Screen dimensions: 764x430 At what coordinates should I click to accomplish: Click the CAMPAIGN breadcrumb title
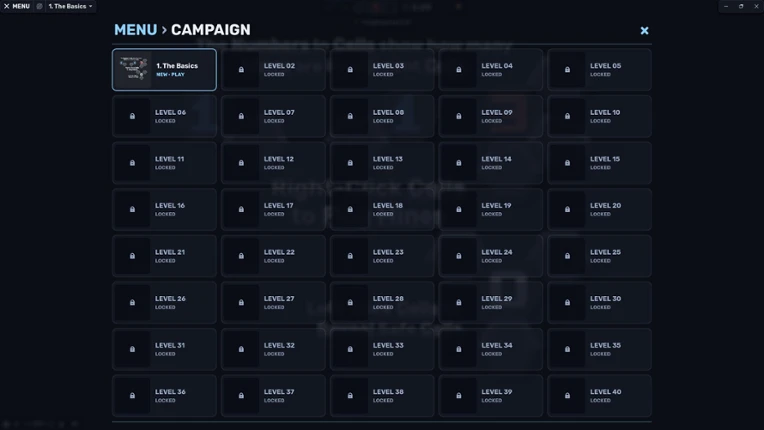tap(210, 30)
